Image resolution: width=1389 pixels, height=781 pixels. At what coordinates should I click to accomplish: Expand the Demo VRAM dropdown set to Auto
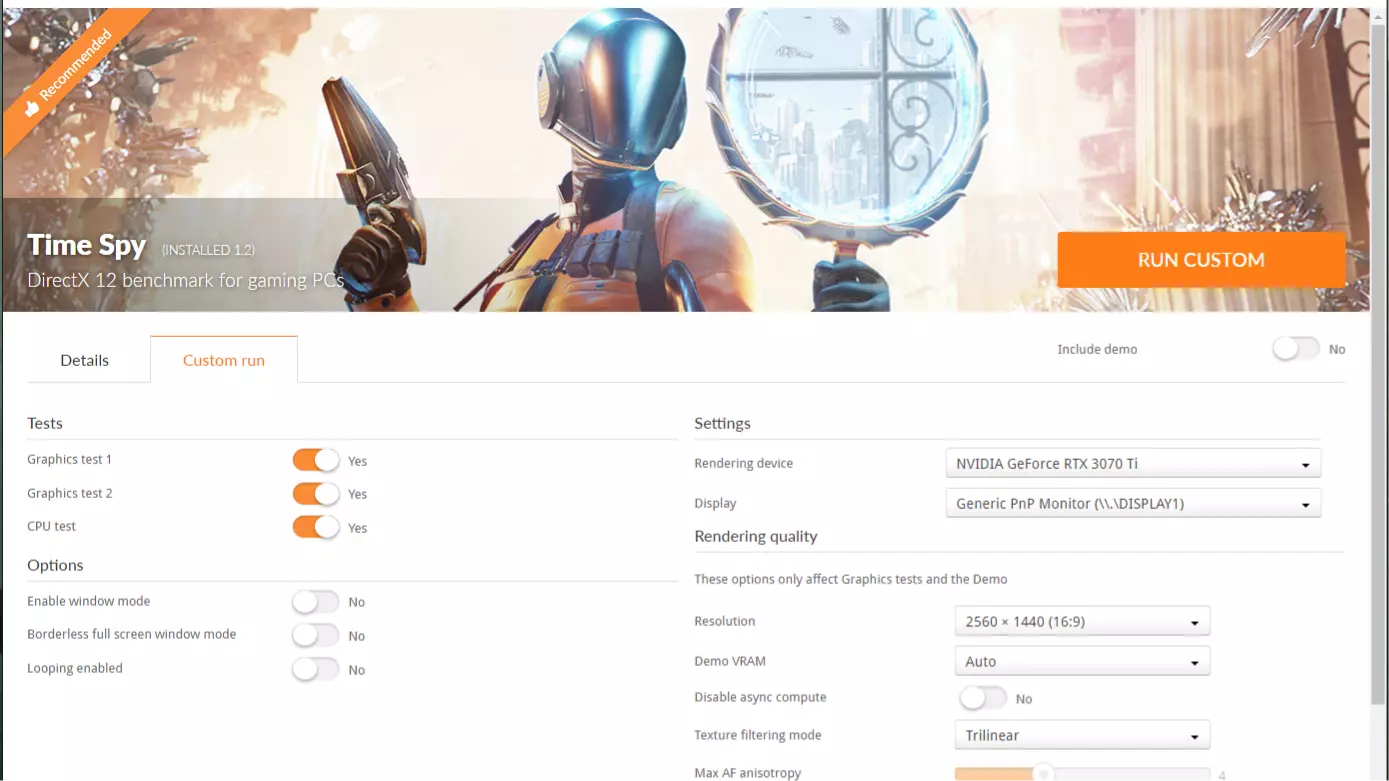1082,661
